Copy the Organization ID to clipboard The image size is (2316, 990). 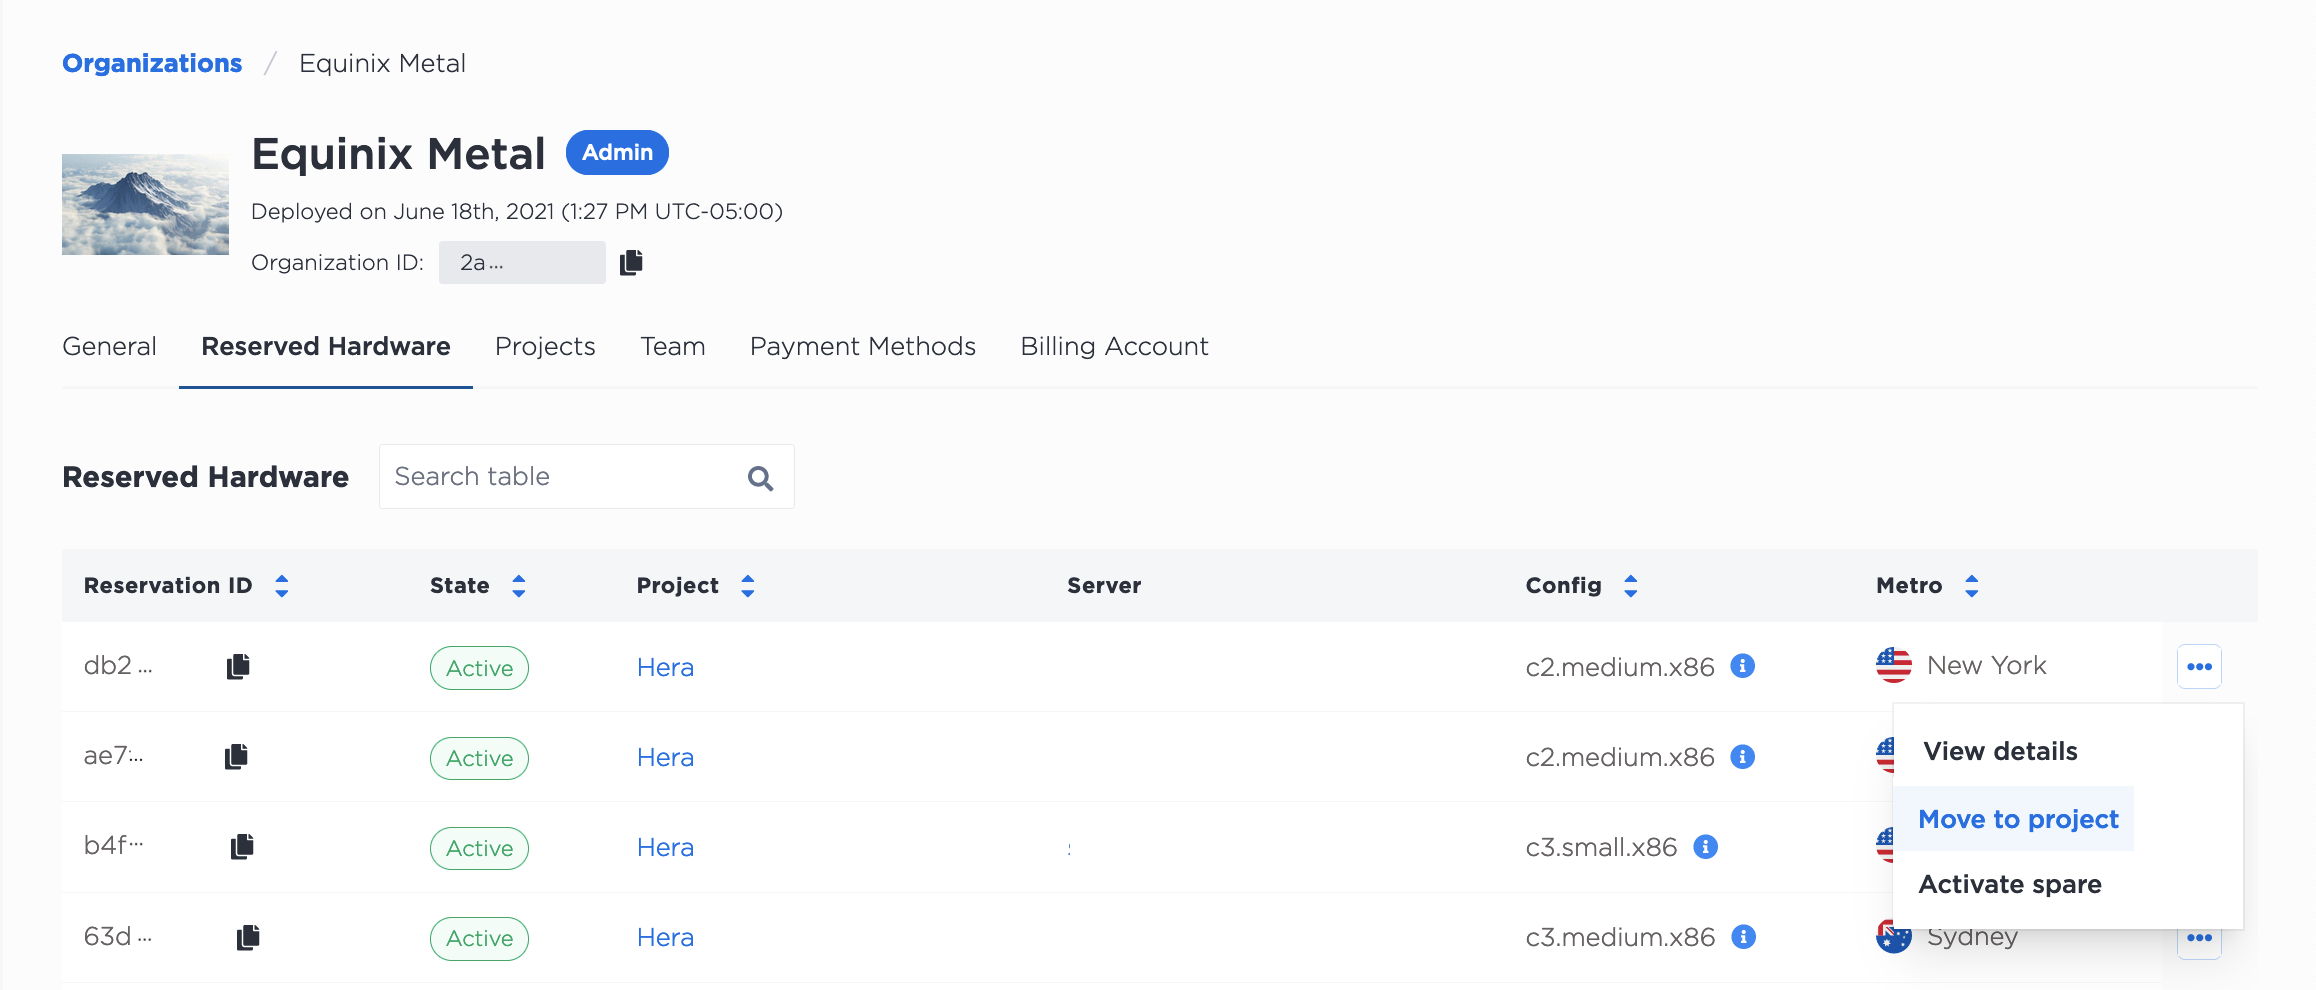pyautogui.click(x=631, y=262)
